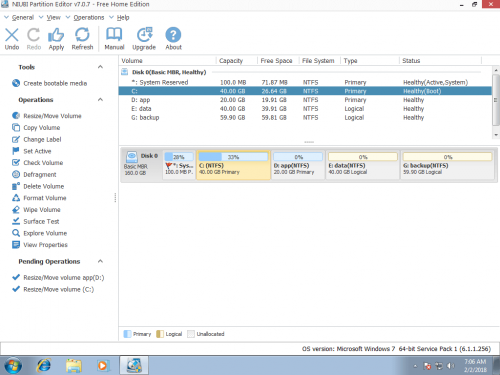The width and height of the screenshot is (500, 375).
Task: Open Windows Explorer folder on taskbar
Action: click(74, 366)
